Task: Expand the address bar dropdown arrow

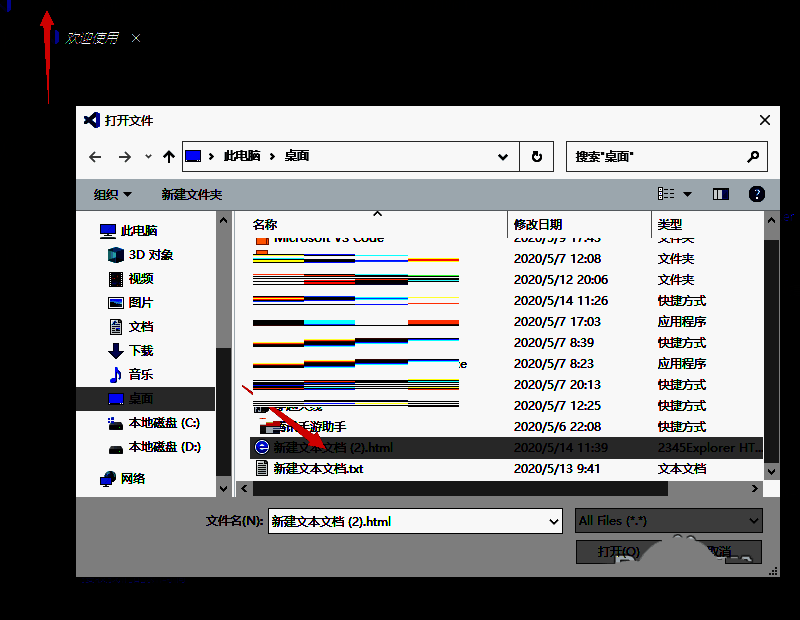Action: coord(503,157)
